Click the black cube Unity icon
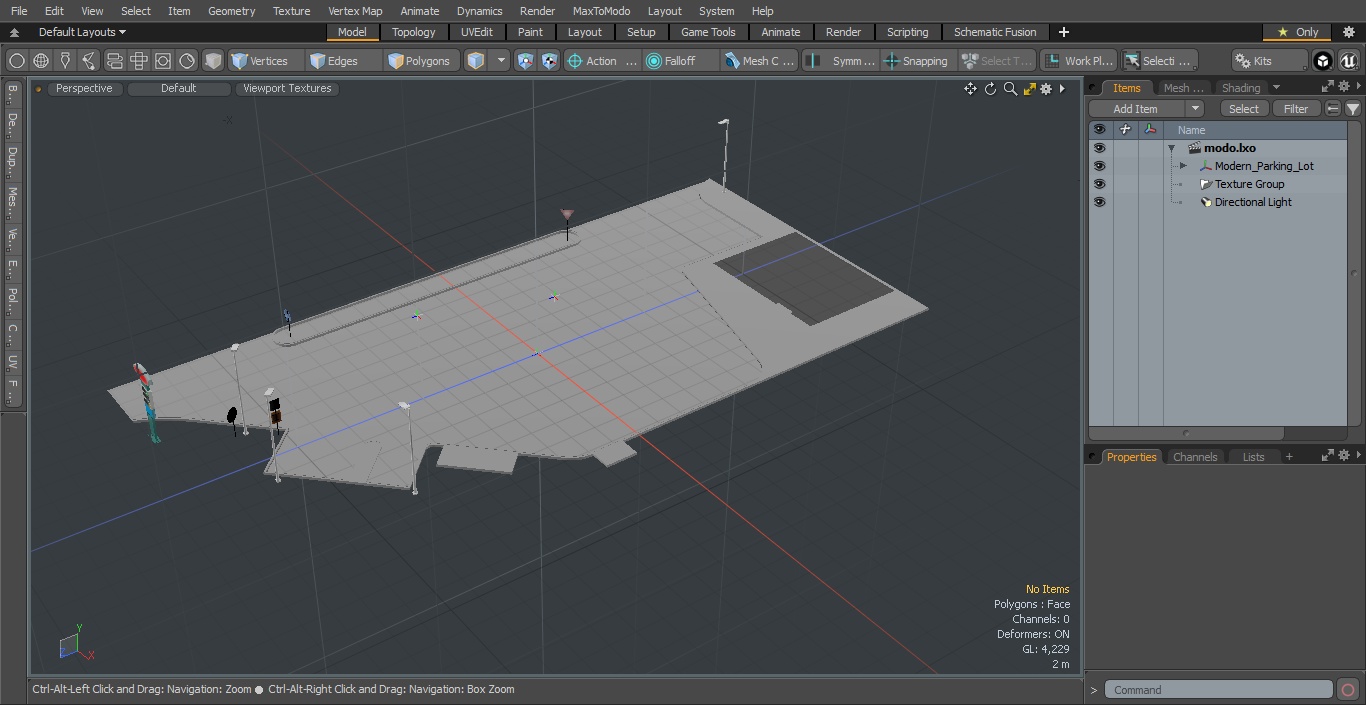 [x=1322, y=61]
